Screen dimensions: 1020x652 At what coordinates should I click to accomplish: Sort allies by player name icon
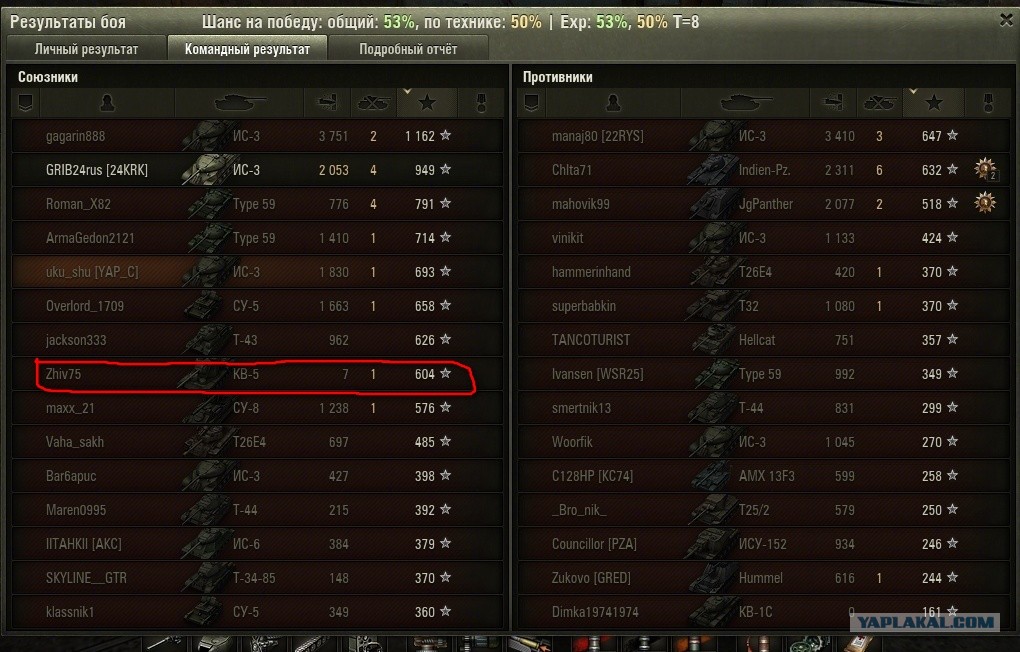click(107, 102)
